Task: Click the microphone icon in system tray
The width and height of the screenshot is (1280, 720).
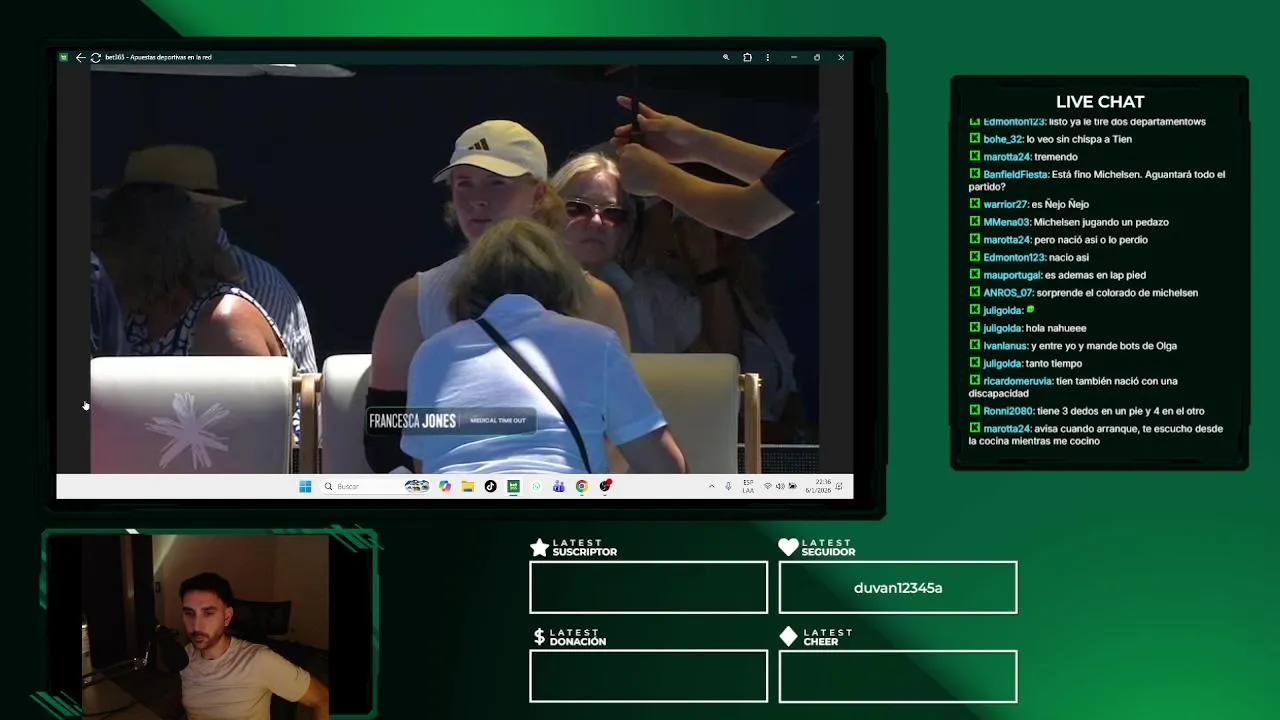Action: 728,486
